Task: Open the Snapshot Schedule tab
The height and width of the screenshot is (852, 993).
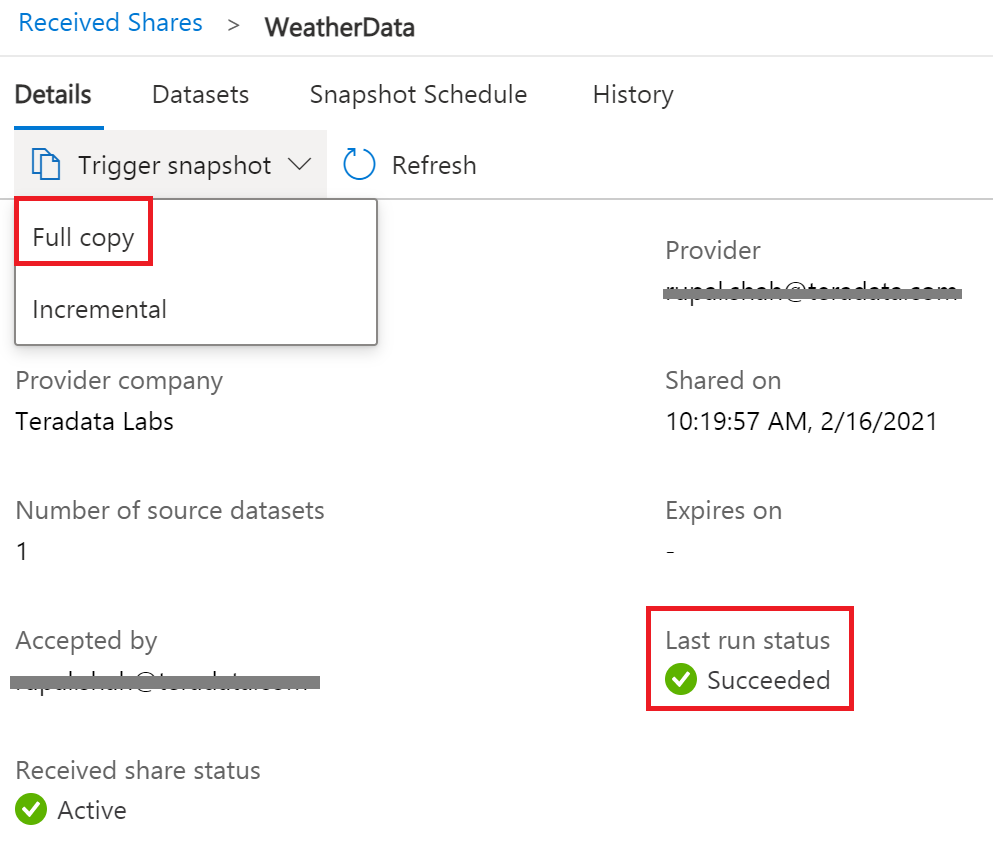Action: [417, 94]
